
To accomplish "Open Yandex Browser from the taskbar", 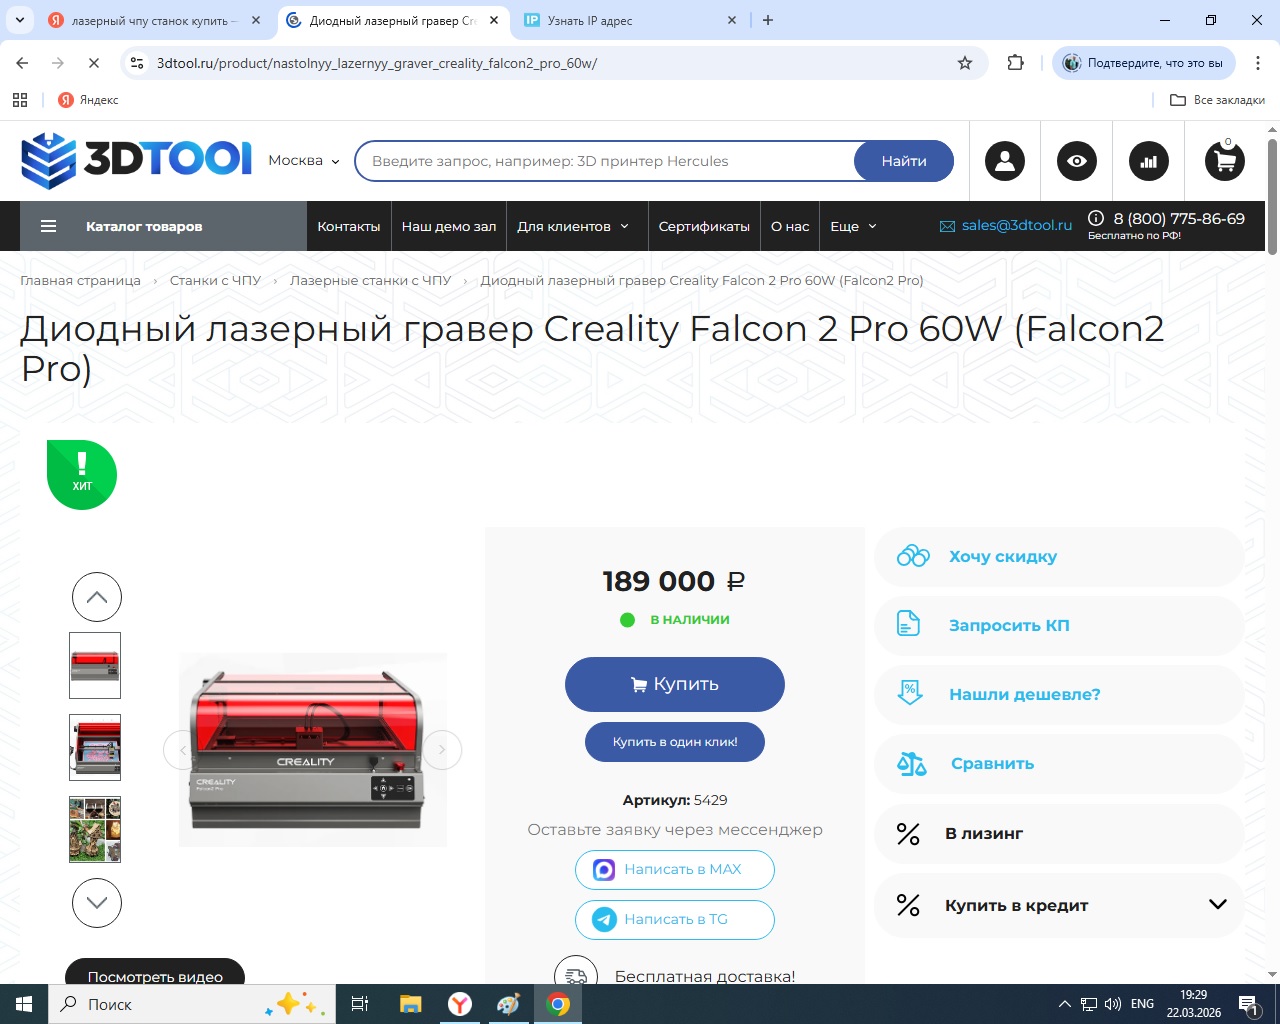I will coord(460,1004).
